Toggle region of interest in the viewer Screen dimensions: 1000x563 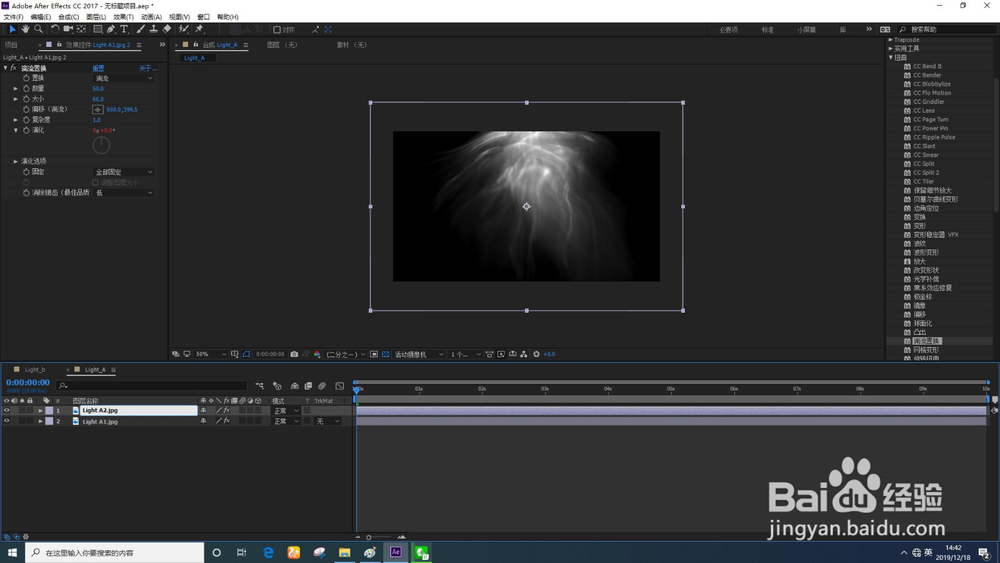pyautogui.click(x=374, y=354)
